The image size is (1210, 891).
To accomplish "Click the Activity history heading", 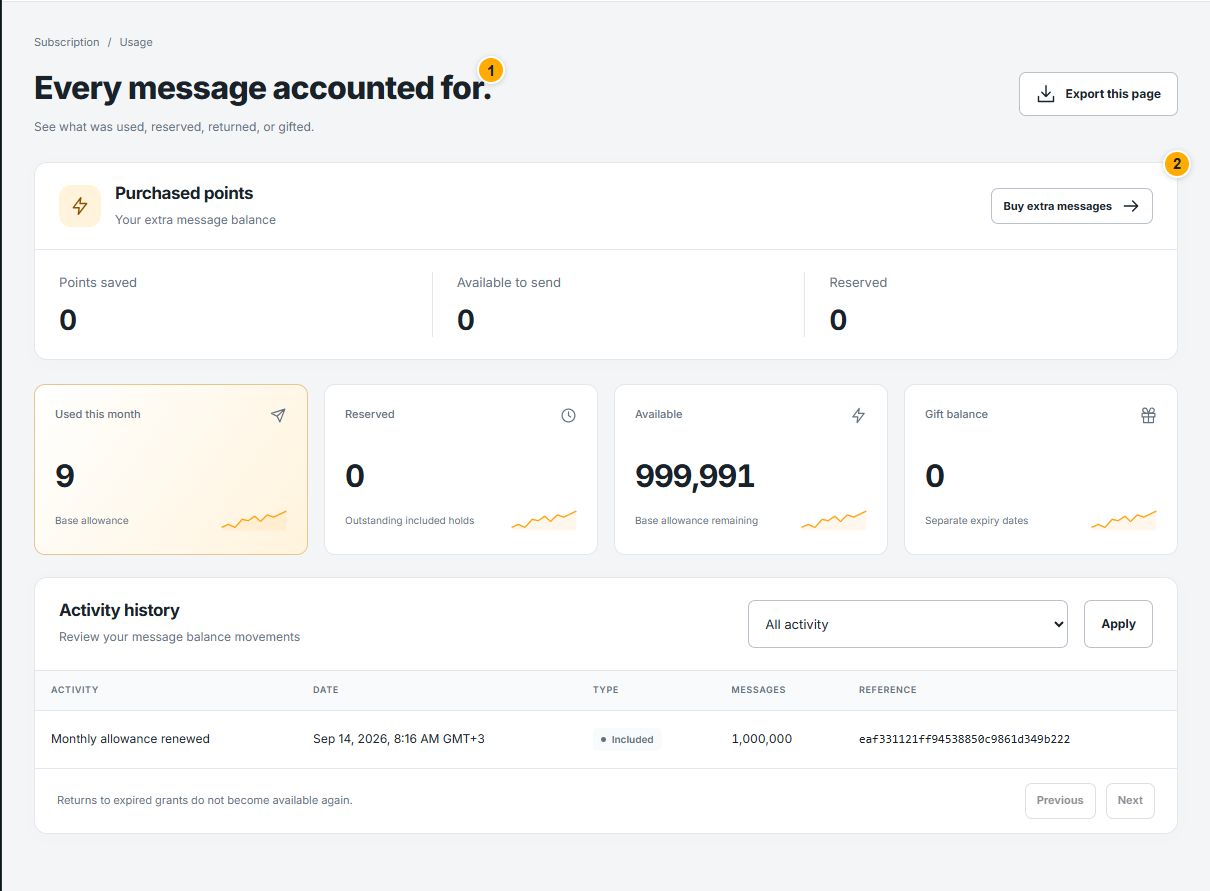I will pos(119,610).
